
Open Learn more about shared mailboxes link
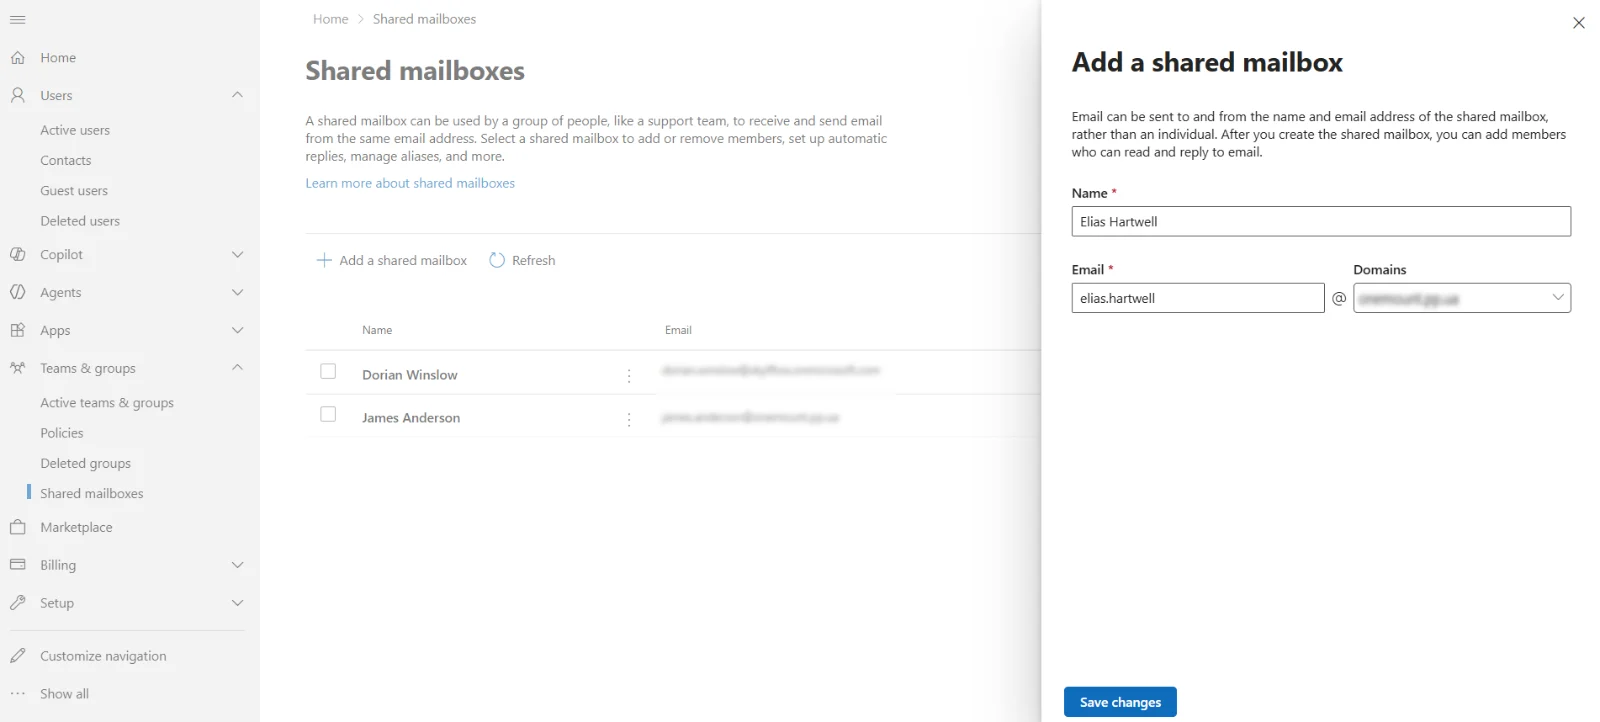click(x=410, y=183)
